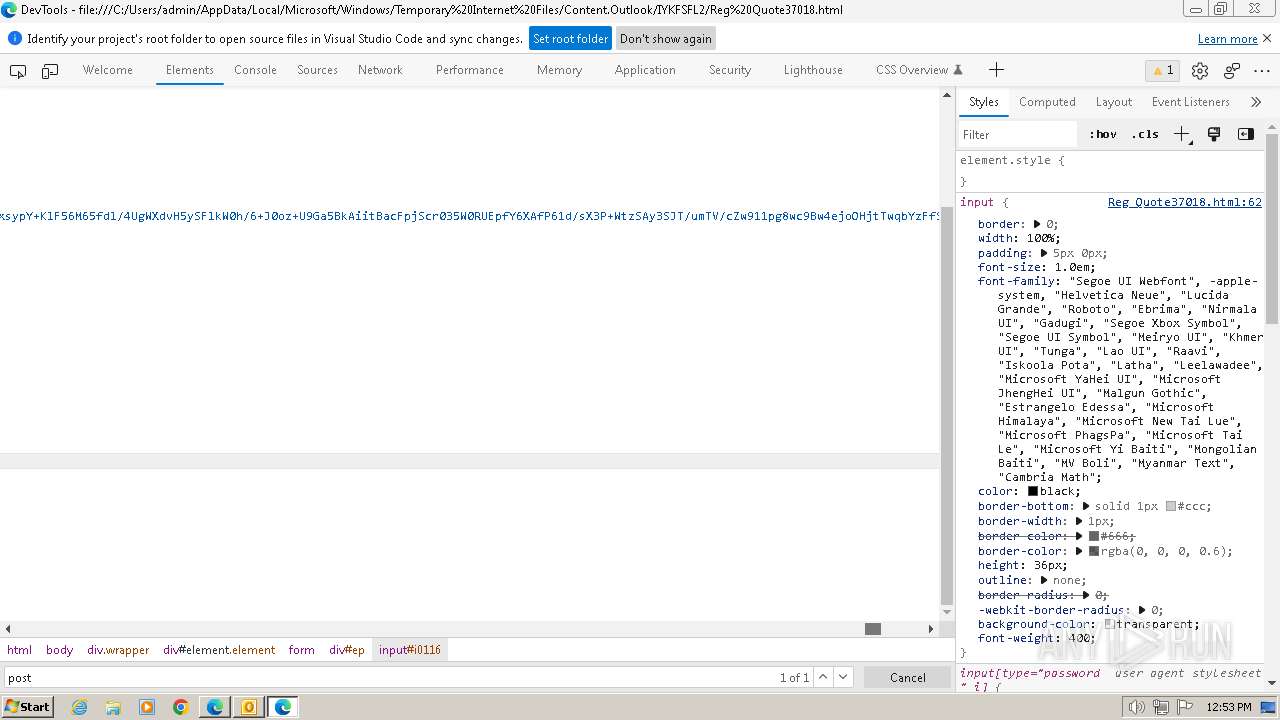Image resolution: width=1280 pixels, height=720 pixels.
Task: Cancel the DOM search
Action: click(908, 677)
